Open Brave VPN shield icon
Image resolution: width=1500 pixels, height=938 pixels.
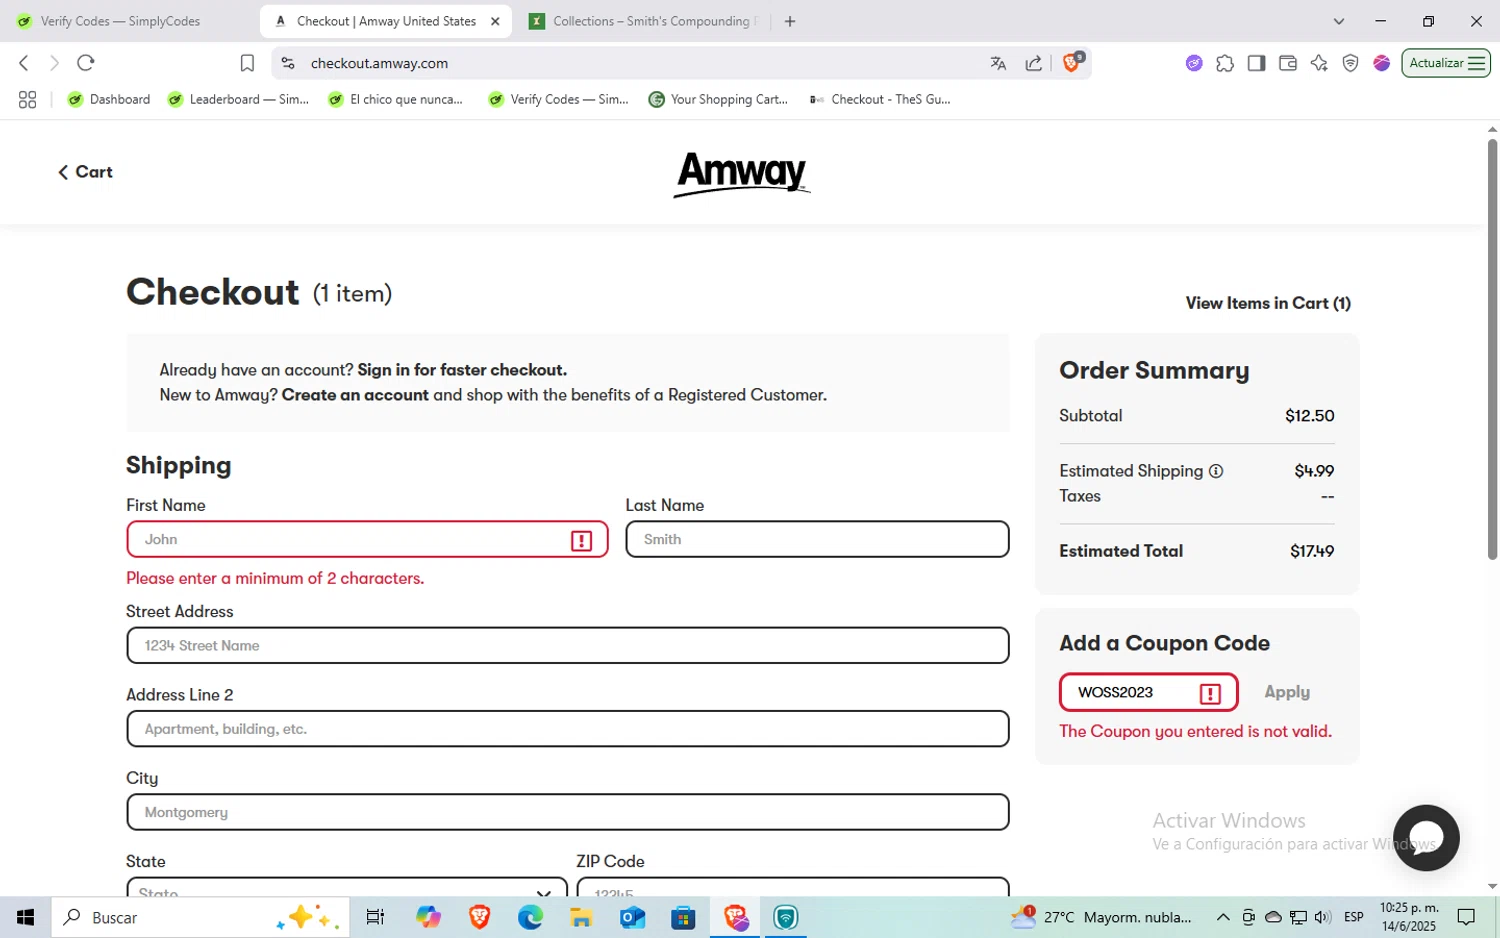pos(1350,63)
